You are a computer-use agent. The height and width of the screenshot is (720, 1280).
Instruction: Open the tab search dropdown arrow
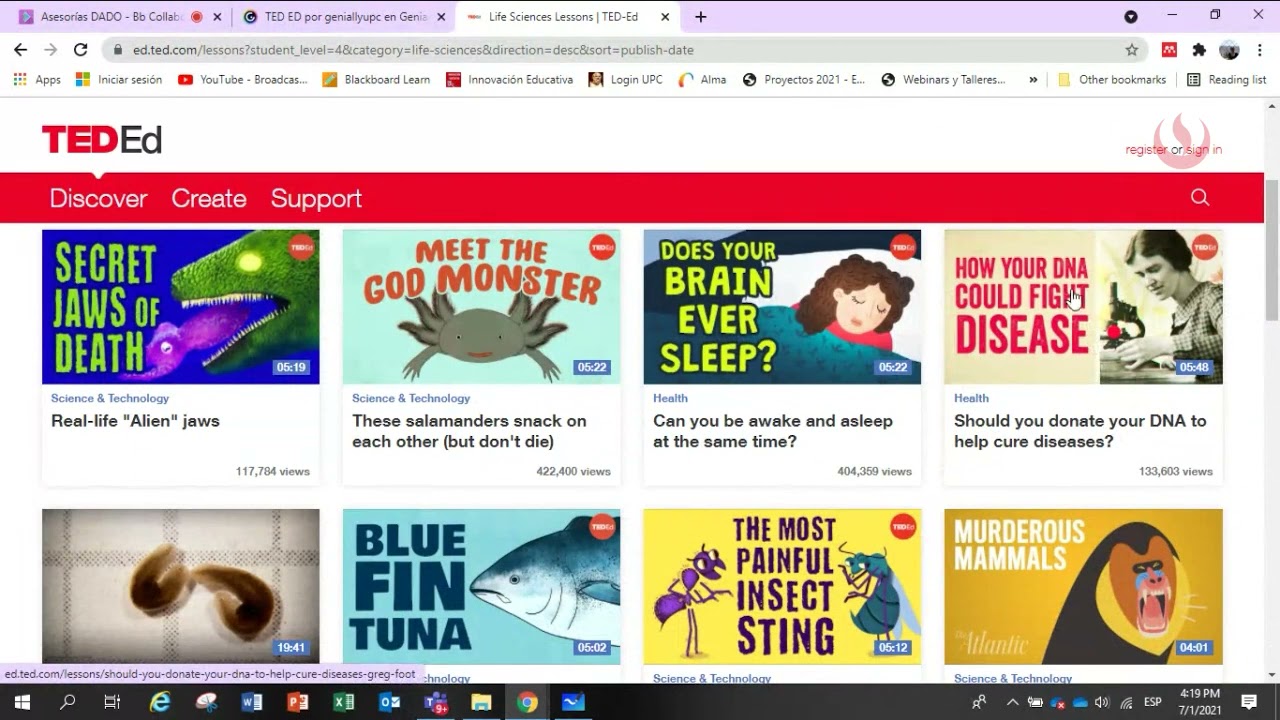[1131, 17]
